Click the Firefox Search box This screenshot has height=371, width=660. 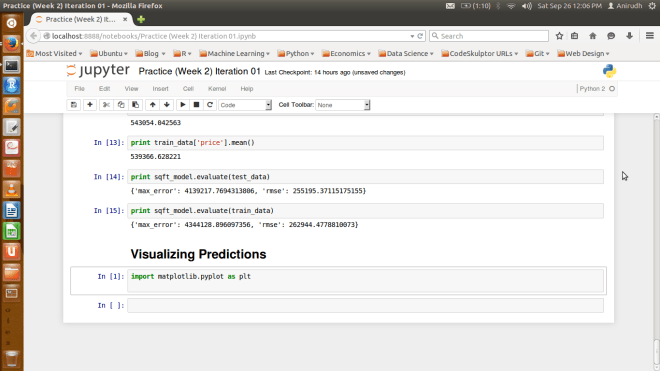click(x=489, y=36)
